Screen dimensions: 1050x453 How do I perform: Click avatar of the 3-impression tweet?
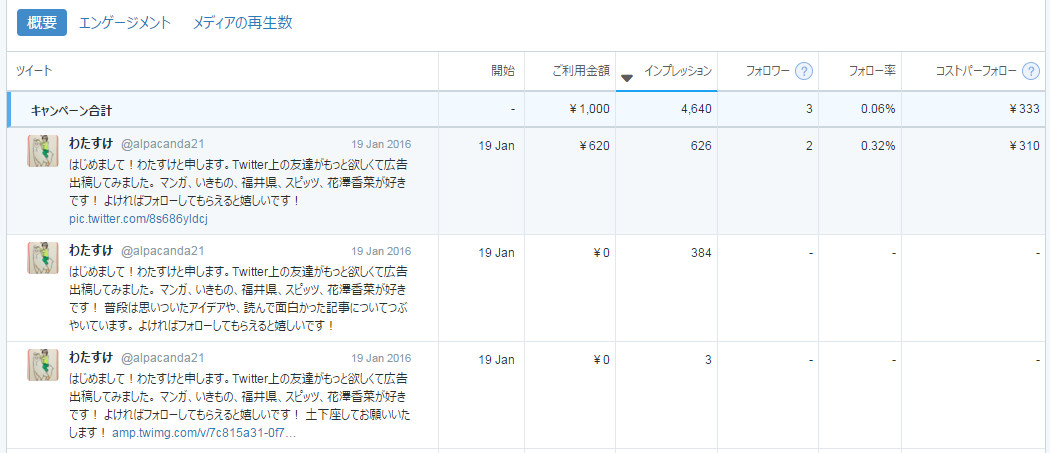(x=43, y=365)
